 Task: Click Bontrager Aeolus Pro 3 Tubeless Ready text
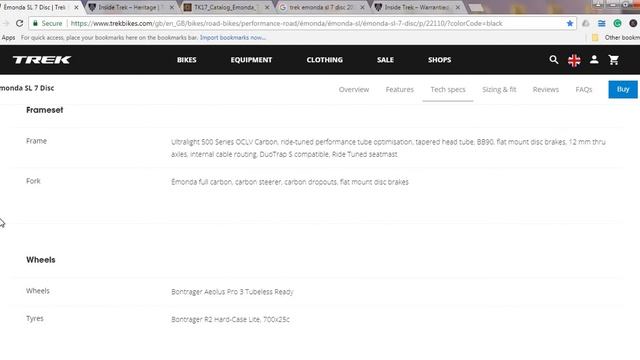pos(232,292)
